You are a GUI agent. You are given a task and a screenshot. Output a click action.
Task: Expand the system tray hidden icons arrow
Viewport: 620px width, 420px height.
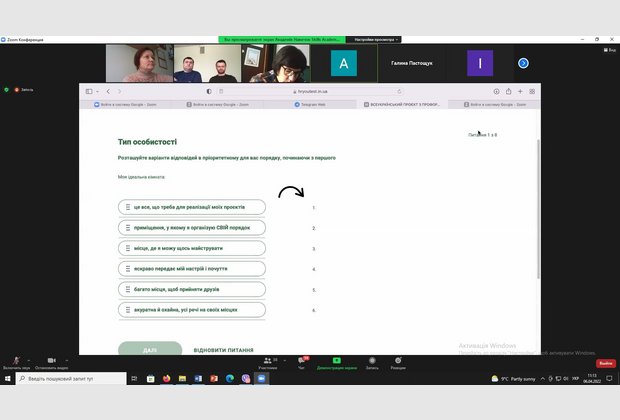pos(542,379)
